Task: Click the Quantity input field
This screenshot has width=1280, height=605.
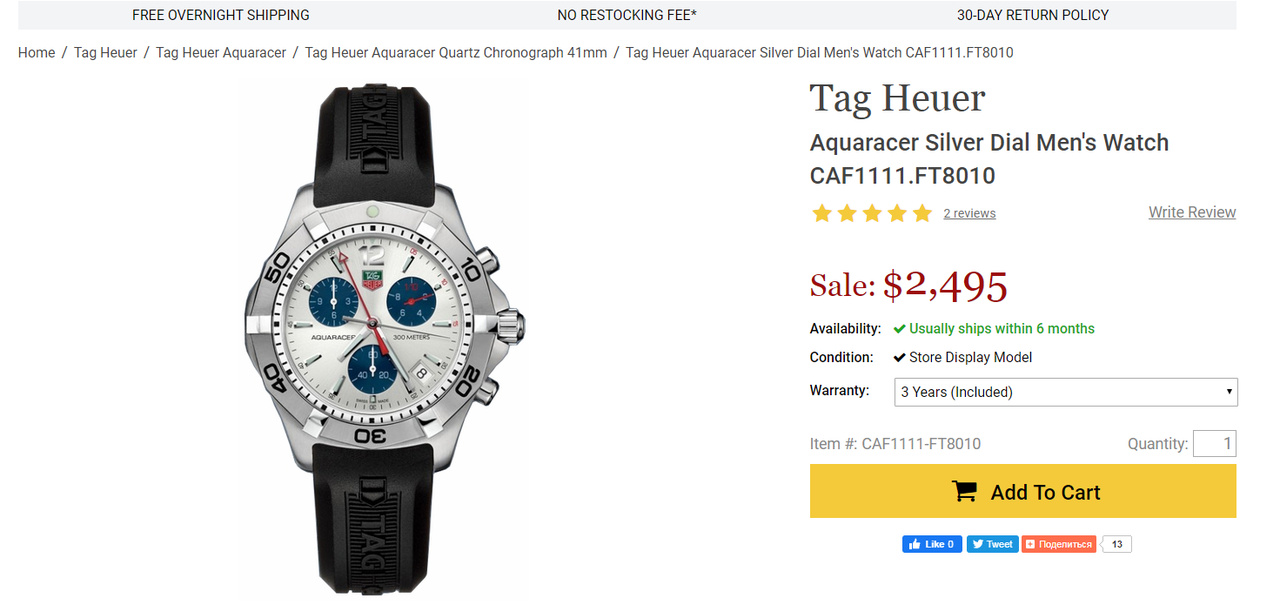Action: 1214,443
